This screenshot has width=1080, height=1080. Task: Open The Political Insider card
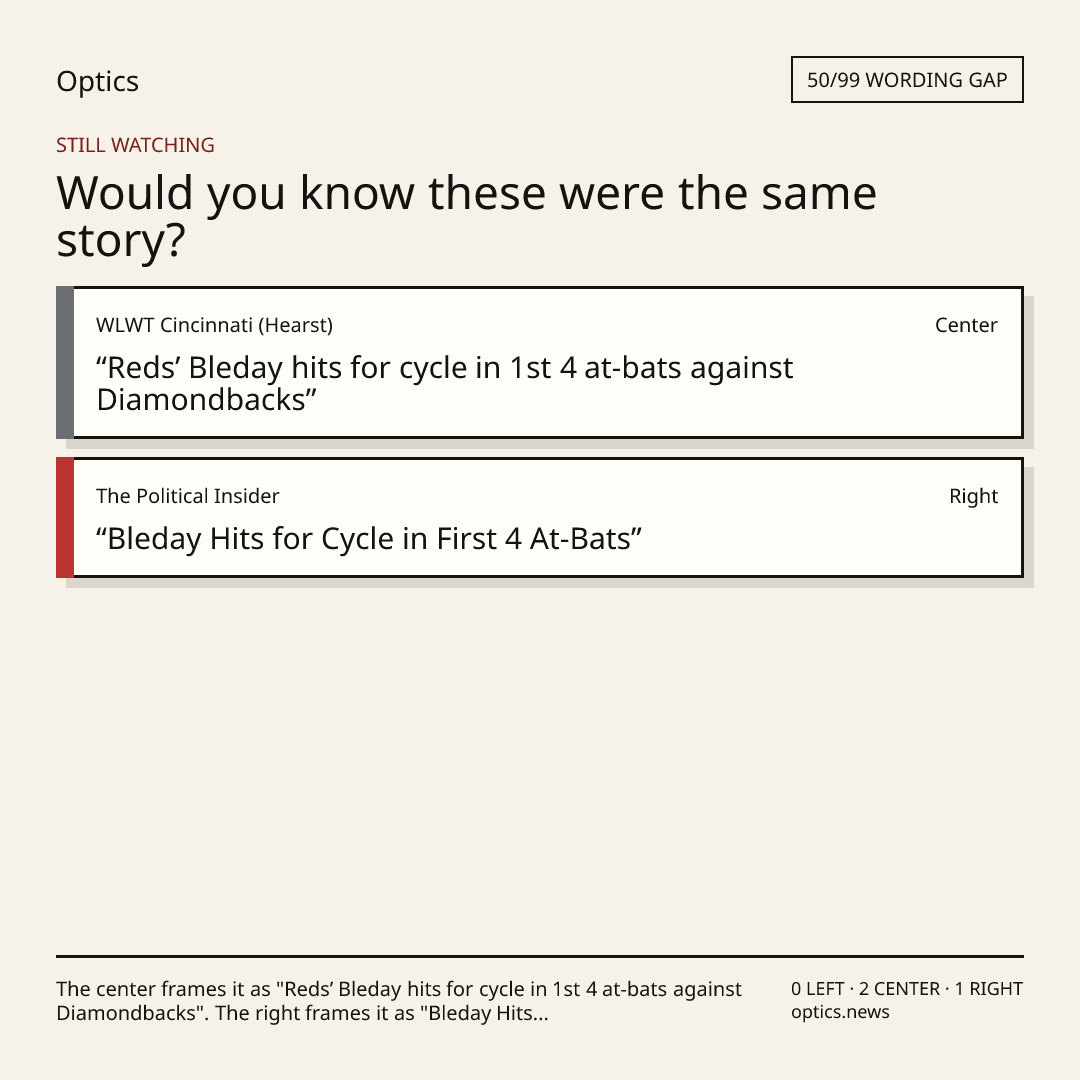pos(540,517)
